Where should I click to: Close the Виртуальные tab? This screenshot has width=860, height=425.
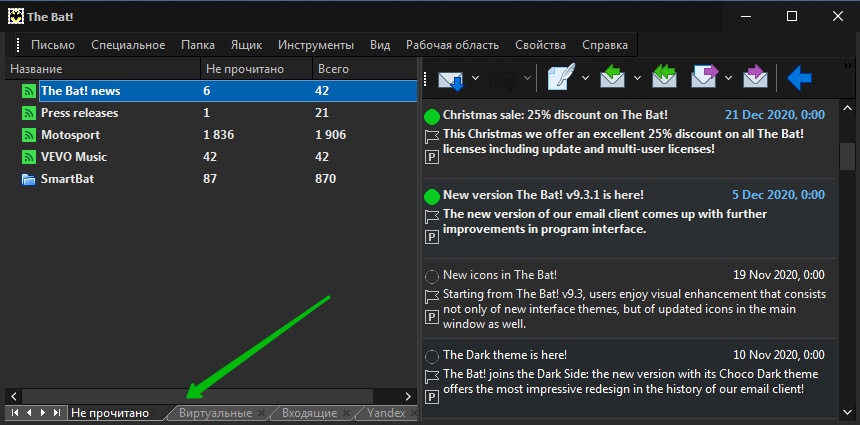point(262,413)
